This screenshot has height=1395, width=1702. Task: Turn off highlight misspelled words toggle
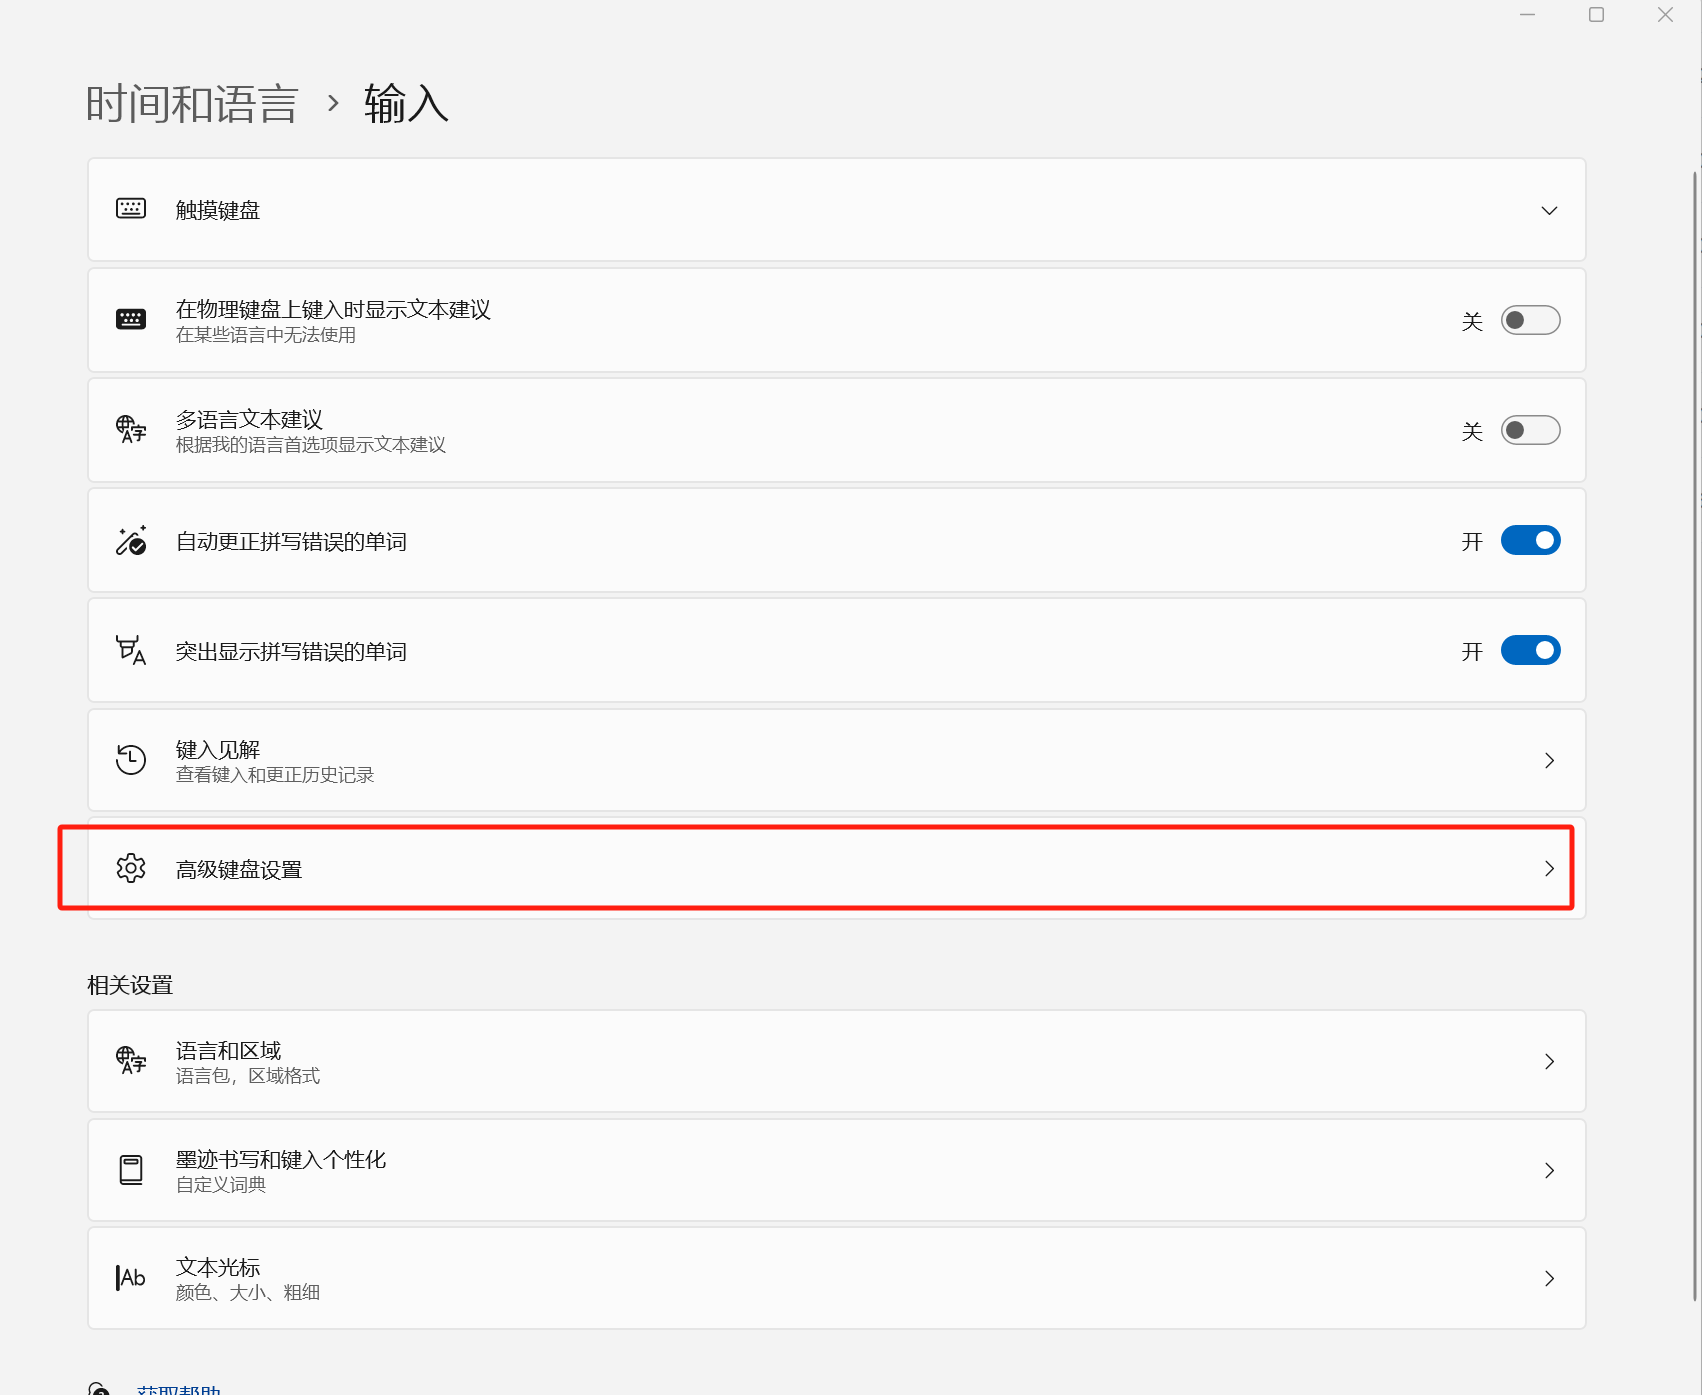tap(1529, 651)
